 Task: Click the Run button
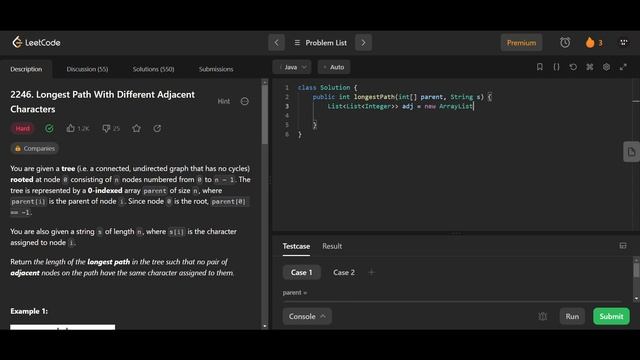tap(572, 316)
